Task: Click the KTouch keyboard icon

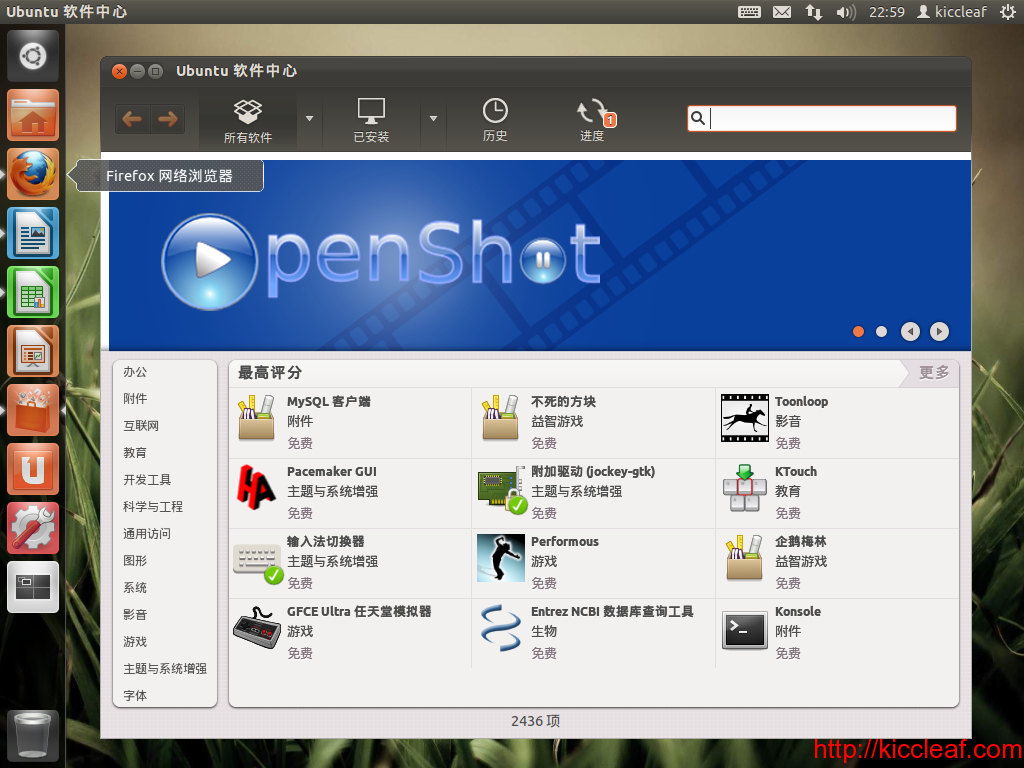Action: point(744,488)
